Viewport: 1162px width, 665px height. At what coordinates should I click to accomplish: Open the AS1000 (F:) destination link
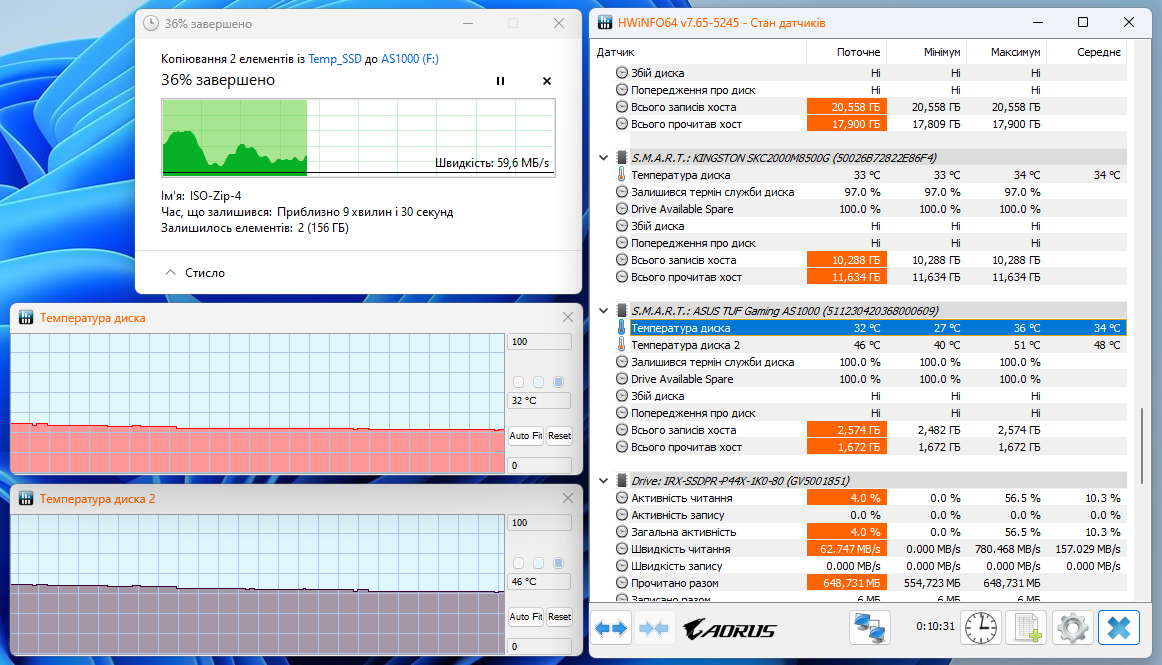coord(410,59)
